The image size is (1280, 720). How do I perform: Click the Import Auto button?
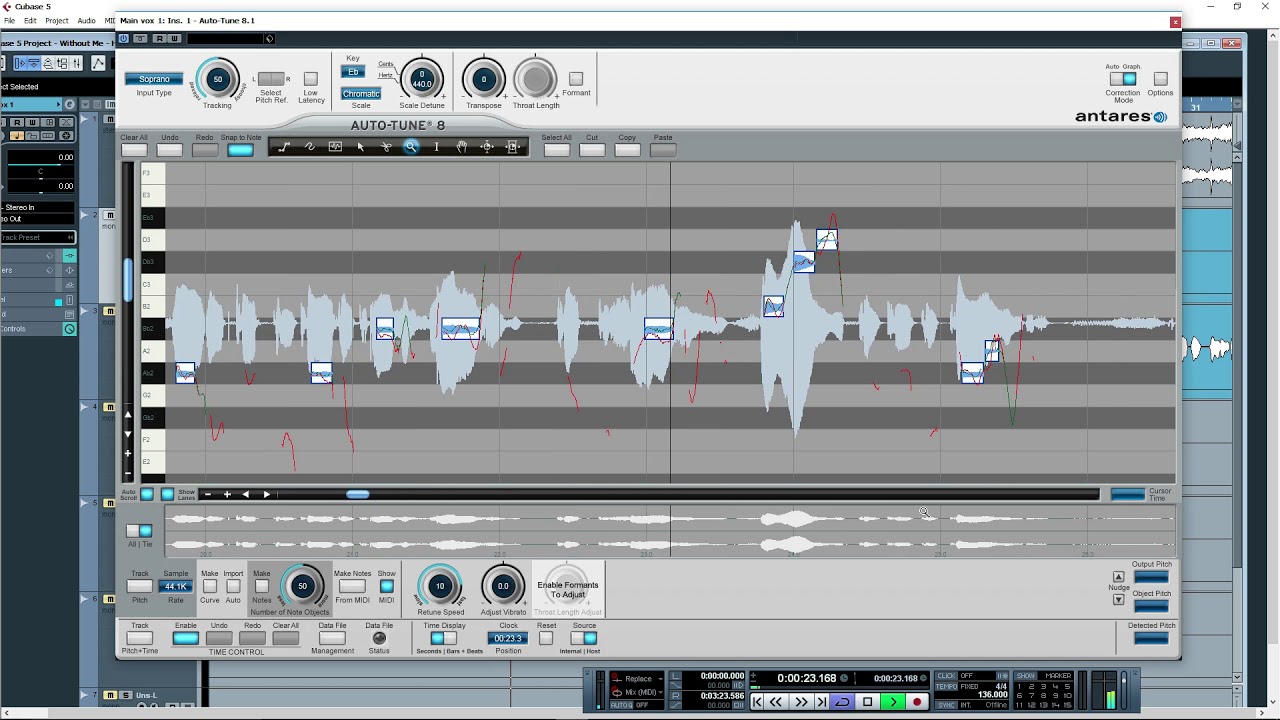[x=233, y=586]
